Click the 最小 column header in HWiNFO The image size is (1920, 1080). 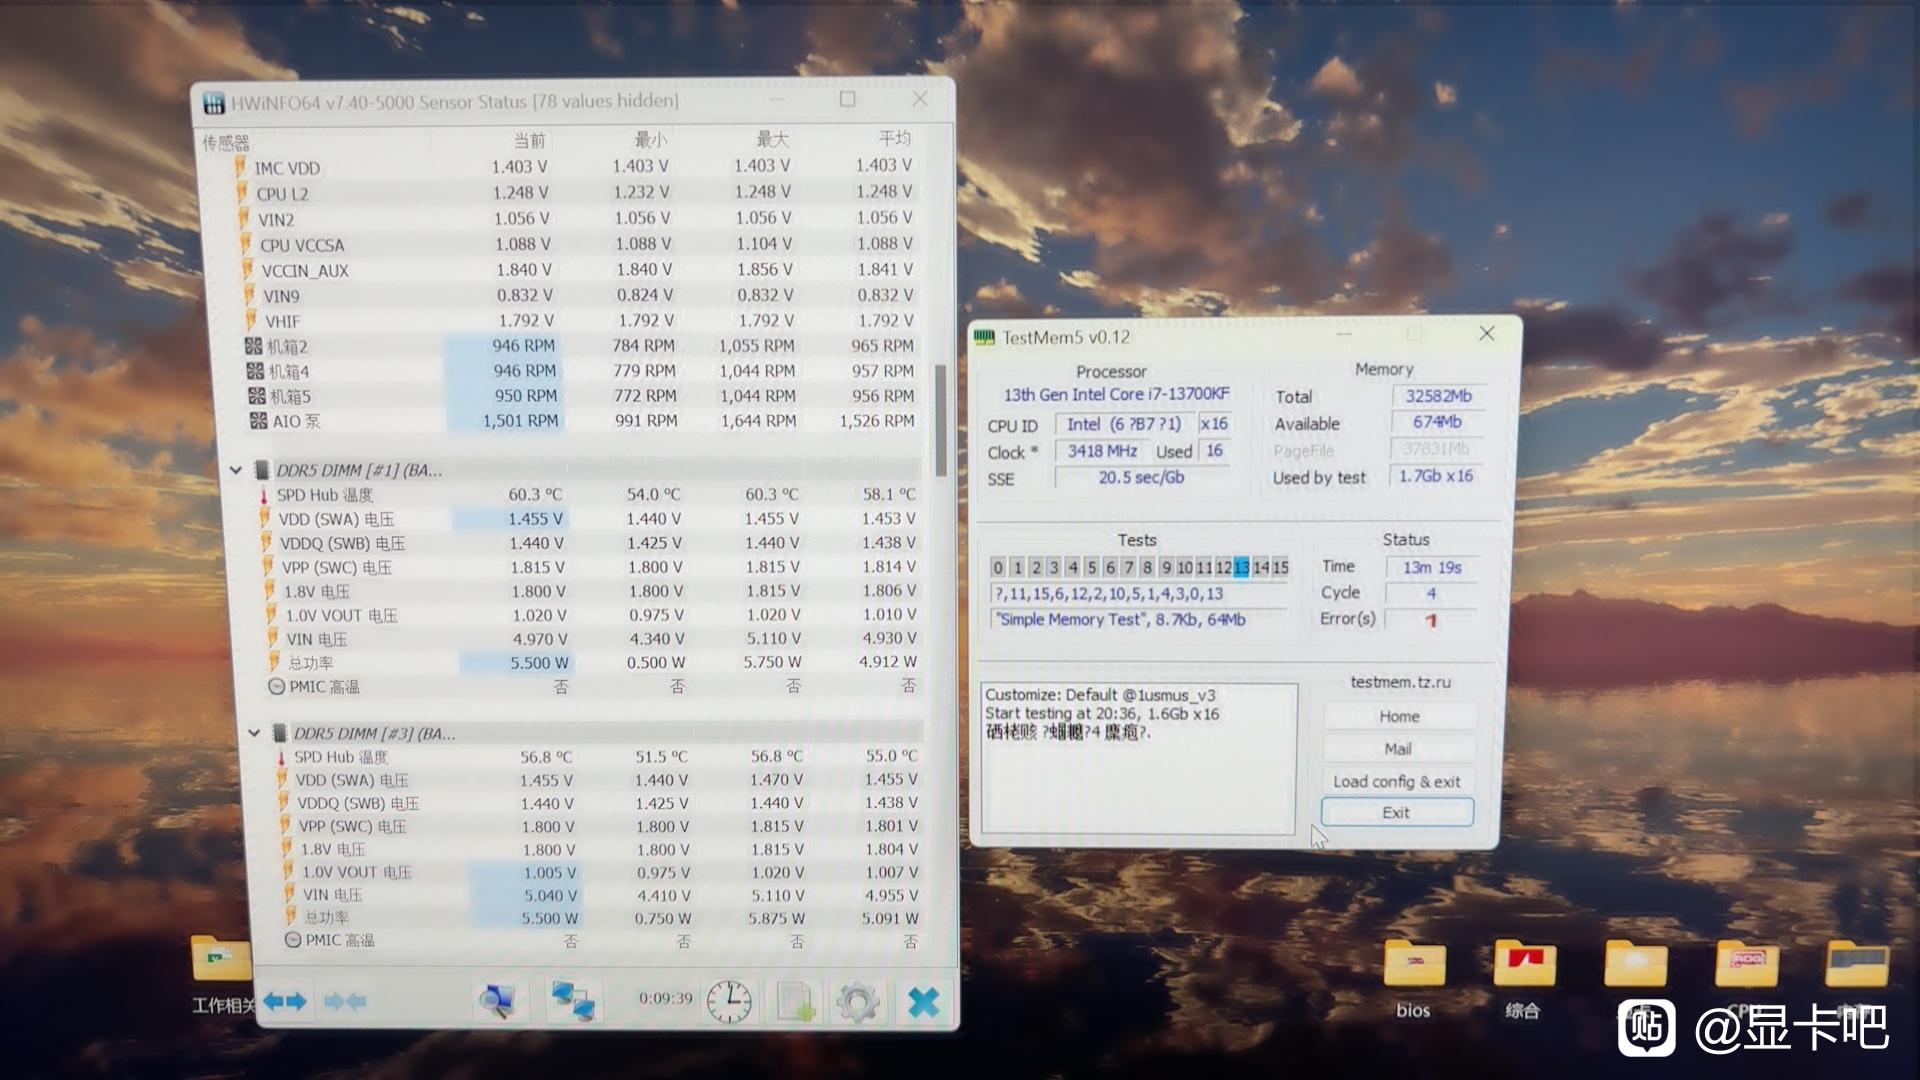(651, 139)
